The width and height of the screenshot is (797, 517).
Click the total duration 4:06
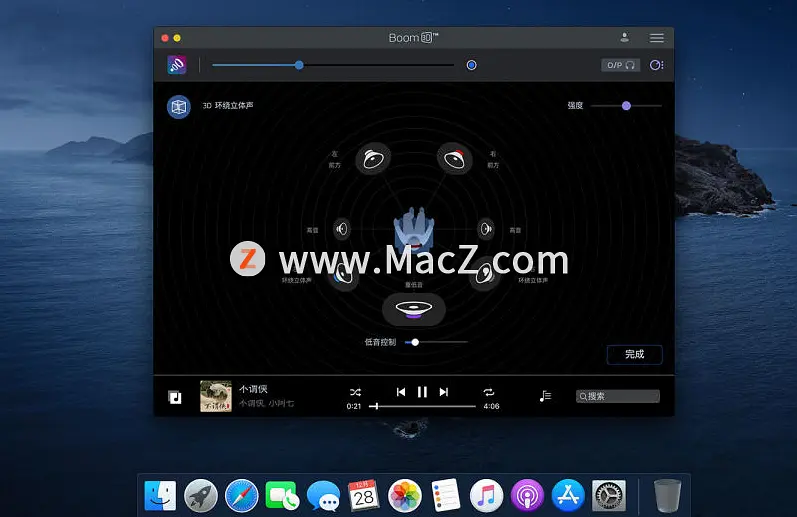[x=491, y=406]
